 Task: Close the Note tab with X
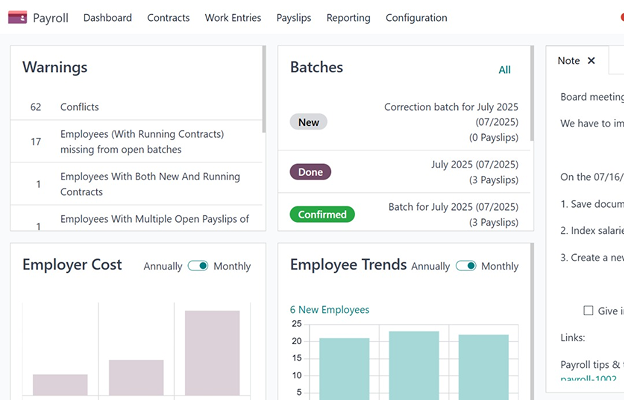[591, 61]
